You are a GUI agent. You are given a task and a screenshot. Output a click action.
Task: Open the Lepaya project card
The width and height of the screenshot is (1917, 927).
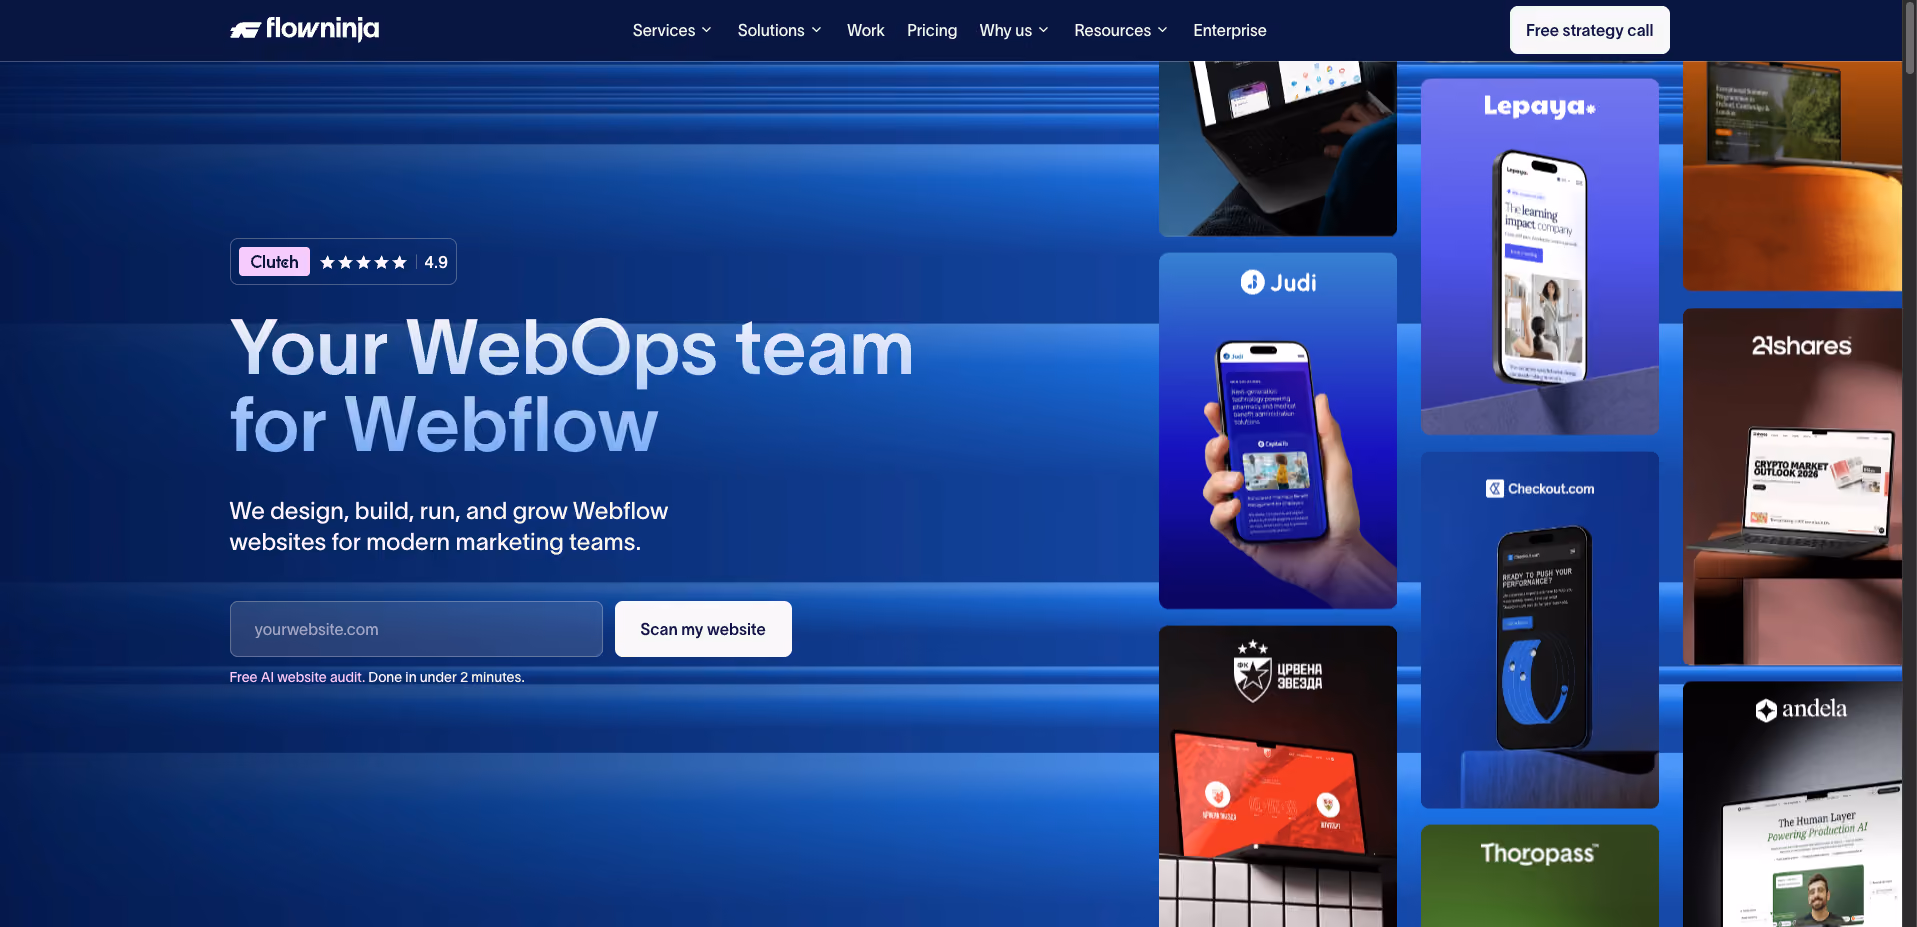pyautogui.click(x=1540, y=257)
